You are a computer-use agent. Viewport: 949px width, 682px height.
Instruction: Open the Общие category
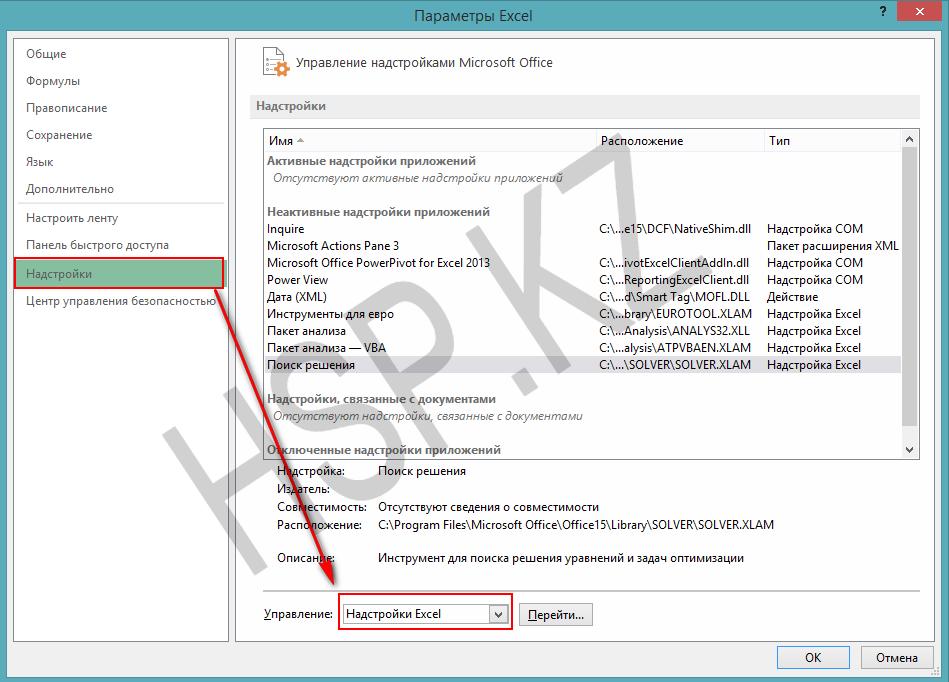(46, 54)
